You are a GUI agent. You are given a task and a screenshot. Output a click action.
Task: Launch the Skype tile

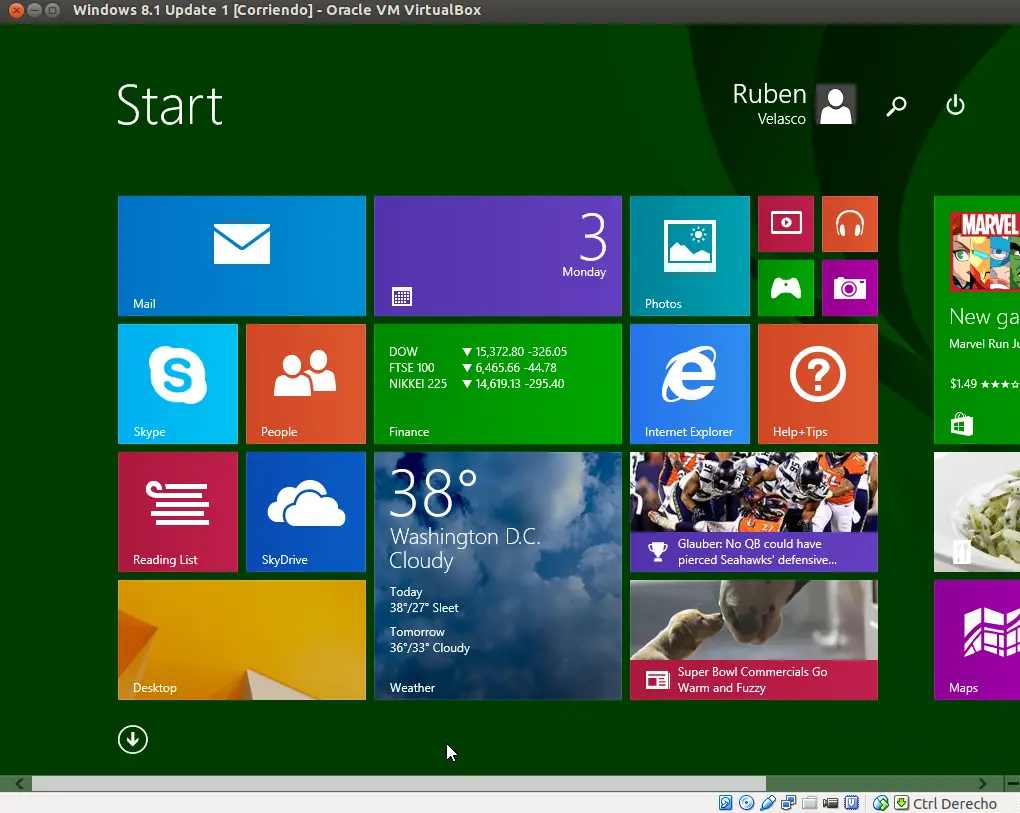pyautogui.click(x=178, y=384)
